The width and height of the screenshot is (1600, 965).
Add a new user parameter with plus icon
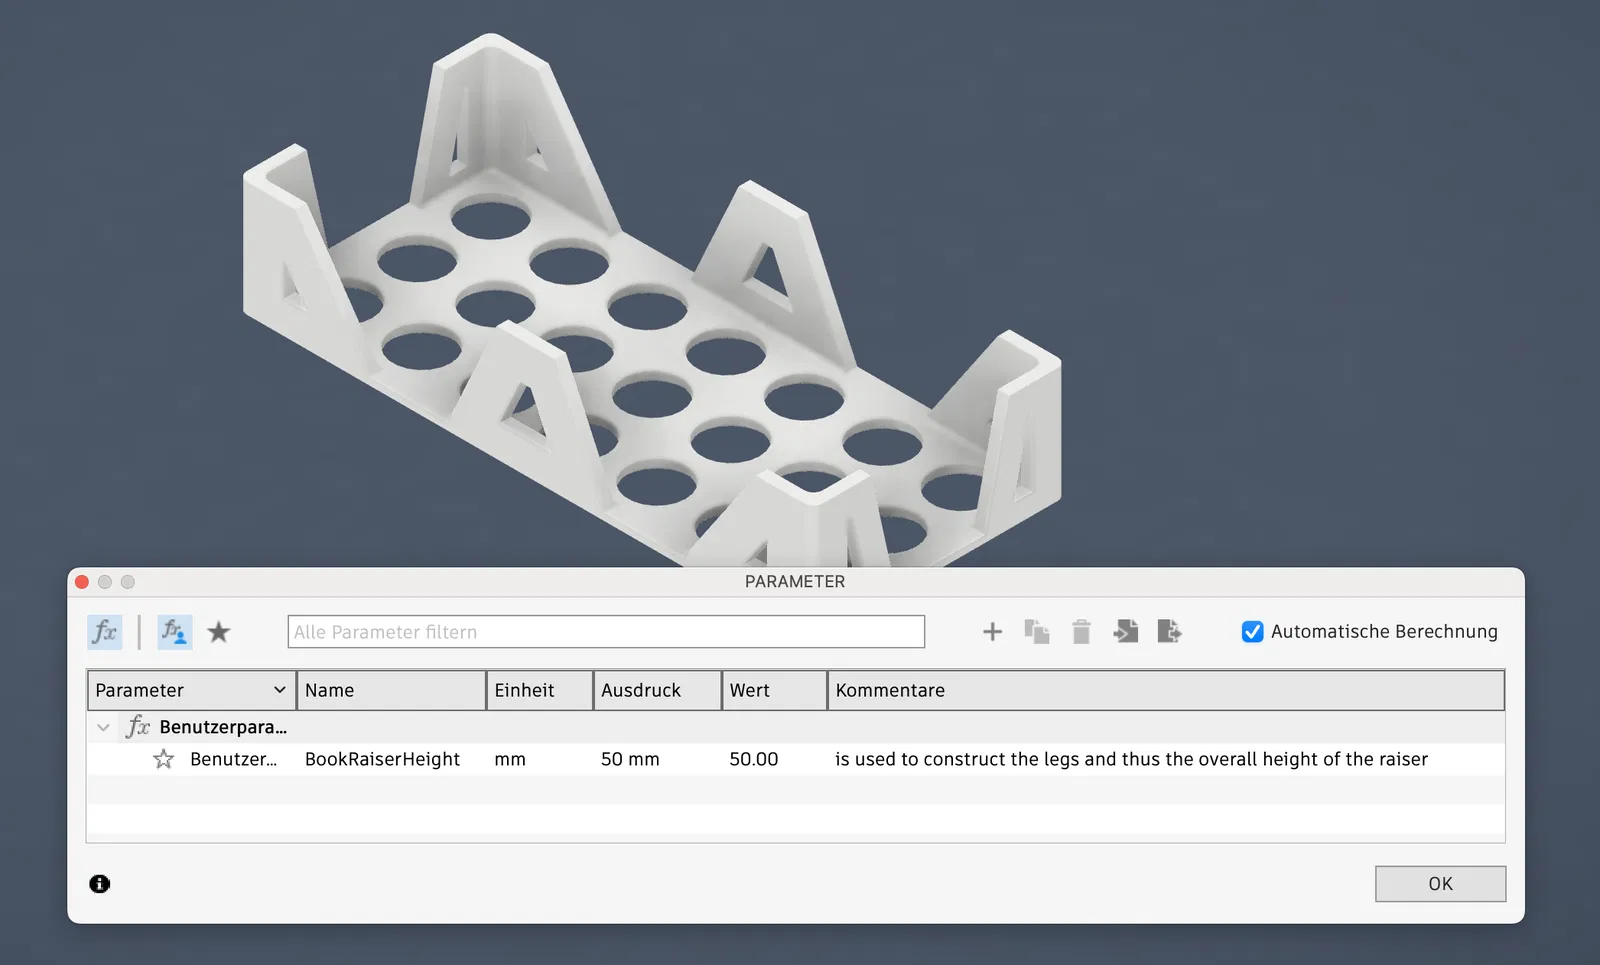992,632
